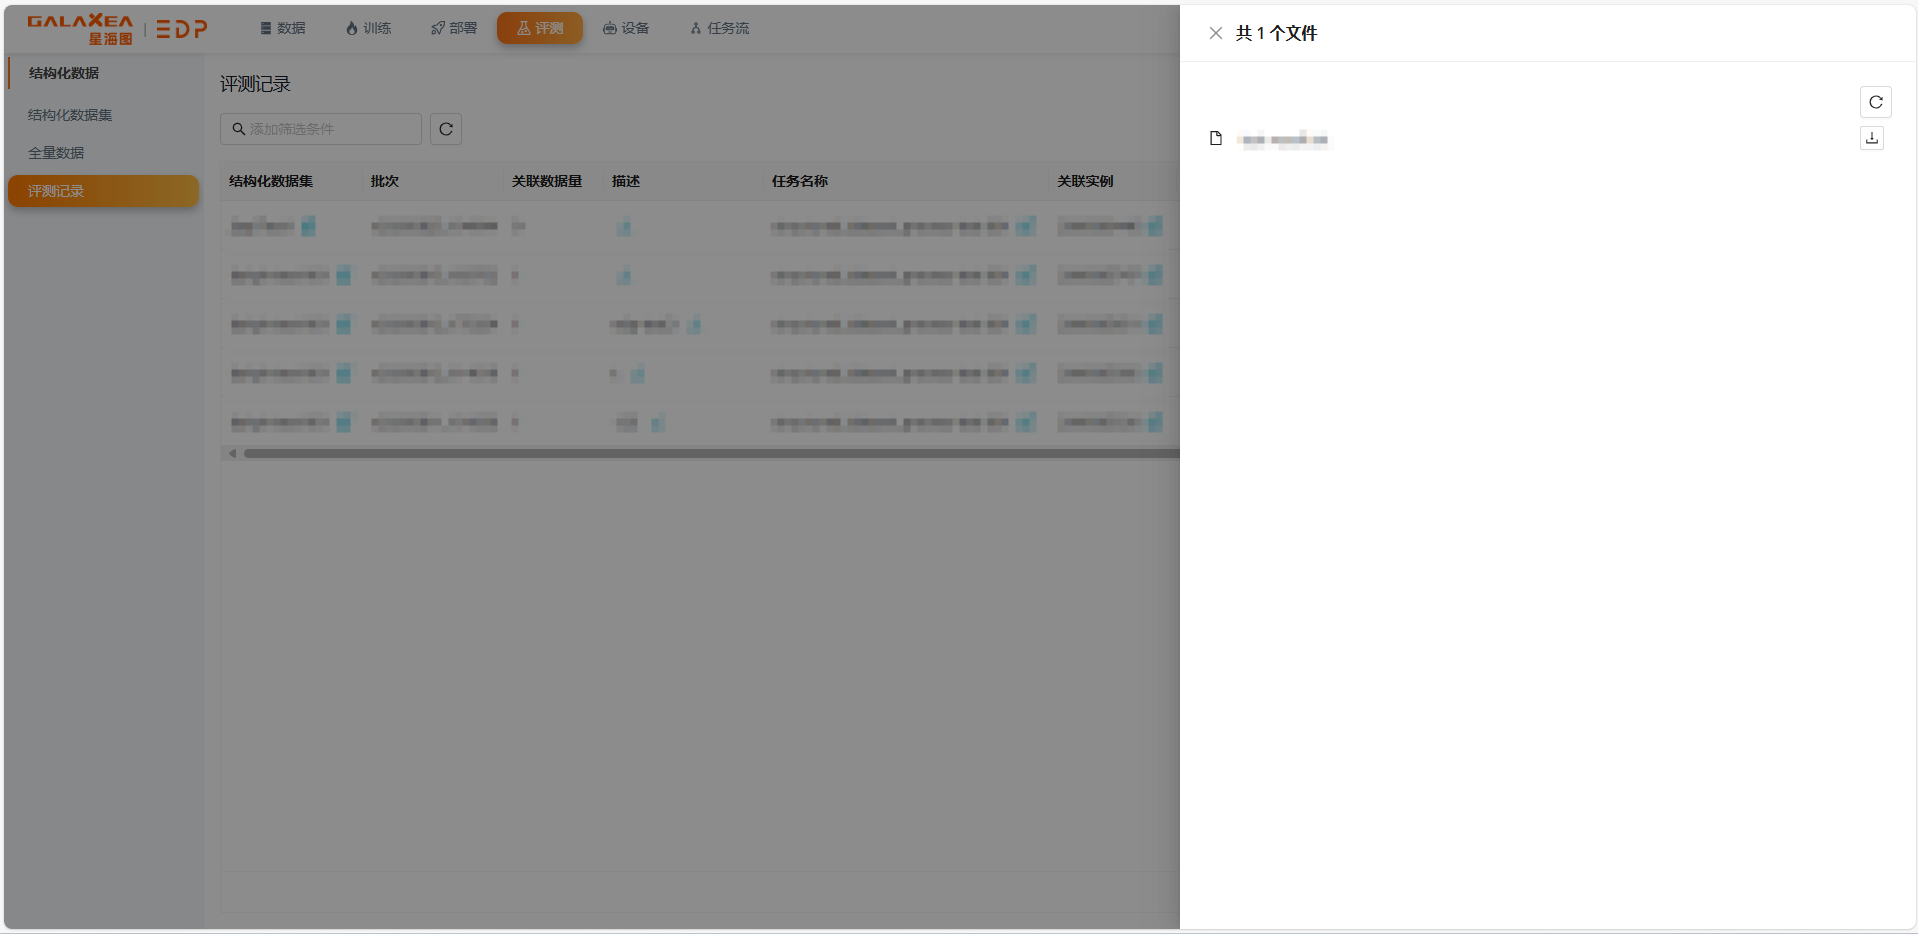Open the 数据 tab

(283, 28)
